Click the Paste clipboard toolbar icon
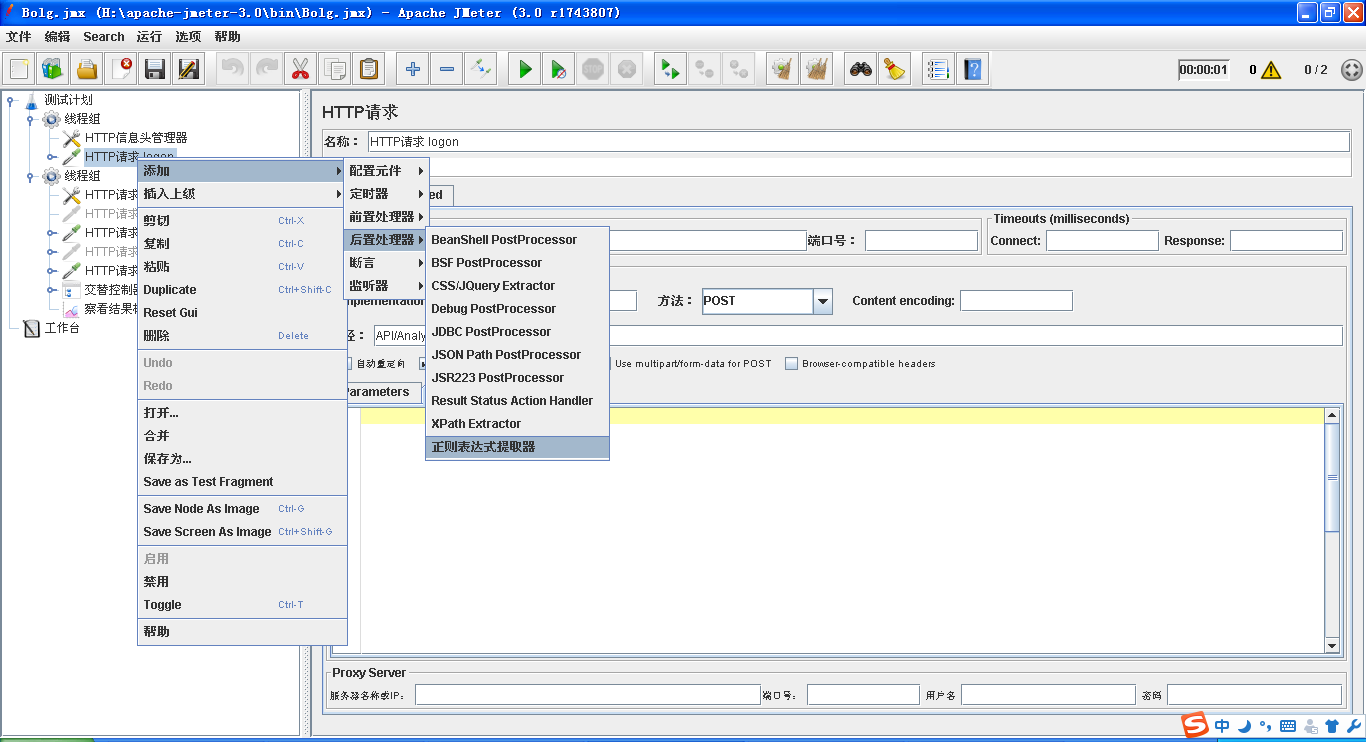 (369, 69)
